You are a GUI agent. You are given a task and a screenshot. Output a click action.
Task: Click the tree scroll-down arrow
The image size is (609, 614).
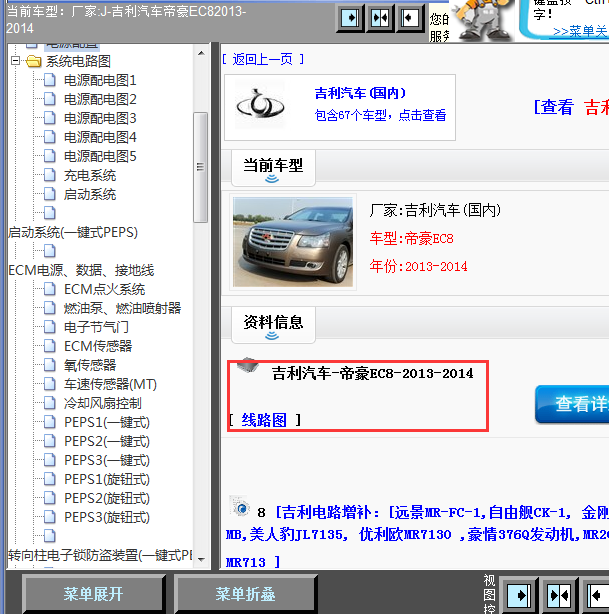pyautogui.click(x=201, y=560)
